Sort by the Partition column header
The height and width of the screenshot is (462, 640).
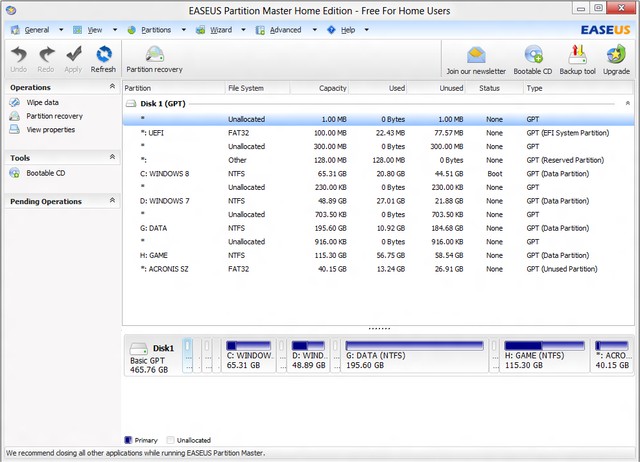(174, 88)
